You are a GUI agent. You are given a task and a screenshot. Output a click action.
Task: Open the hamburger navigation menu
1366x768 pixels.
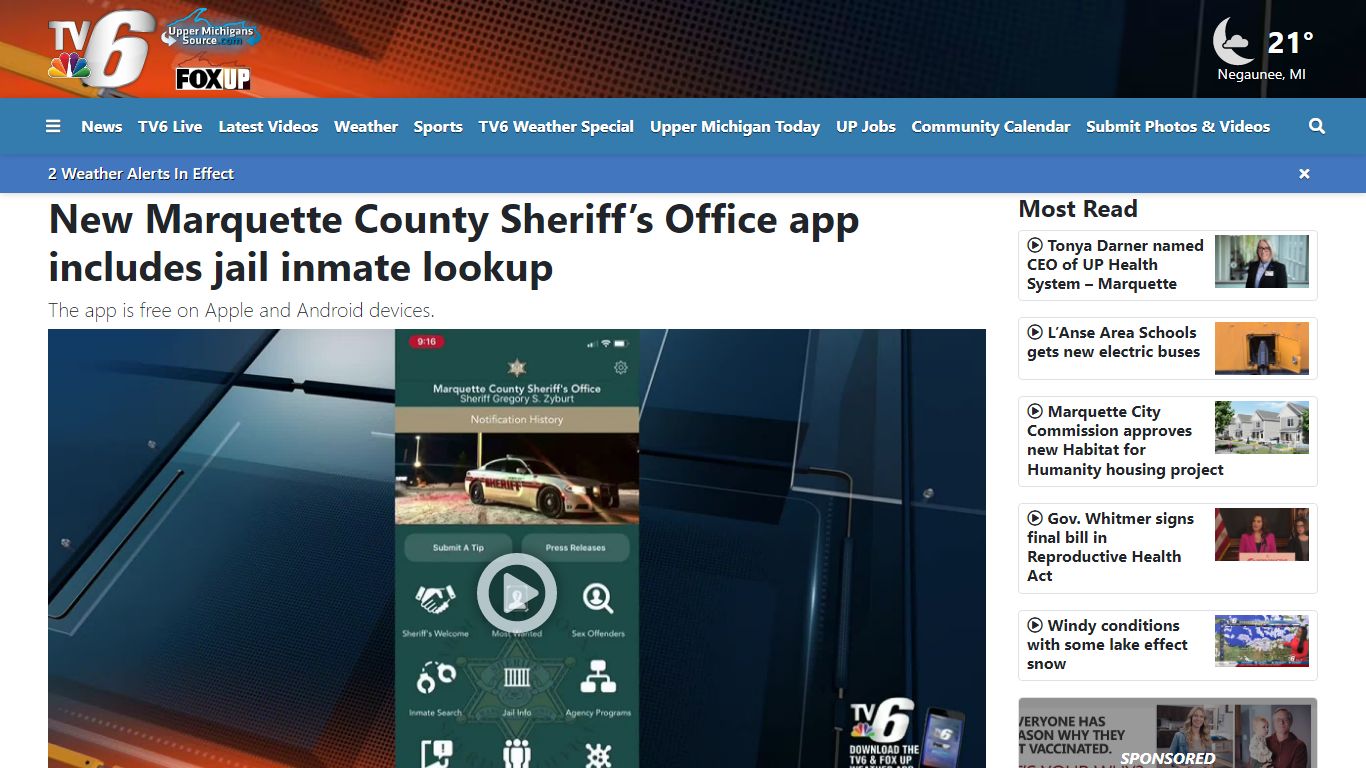pyautogui.click(x=53, y=126)
